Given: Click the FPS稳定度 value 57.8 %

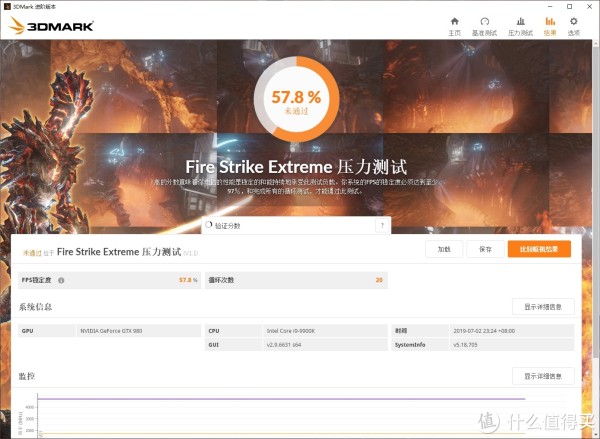Looking at the screenshot, I should [188, 280].
